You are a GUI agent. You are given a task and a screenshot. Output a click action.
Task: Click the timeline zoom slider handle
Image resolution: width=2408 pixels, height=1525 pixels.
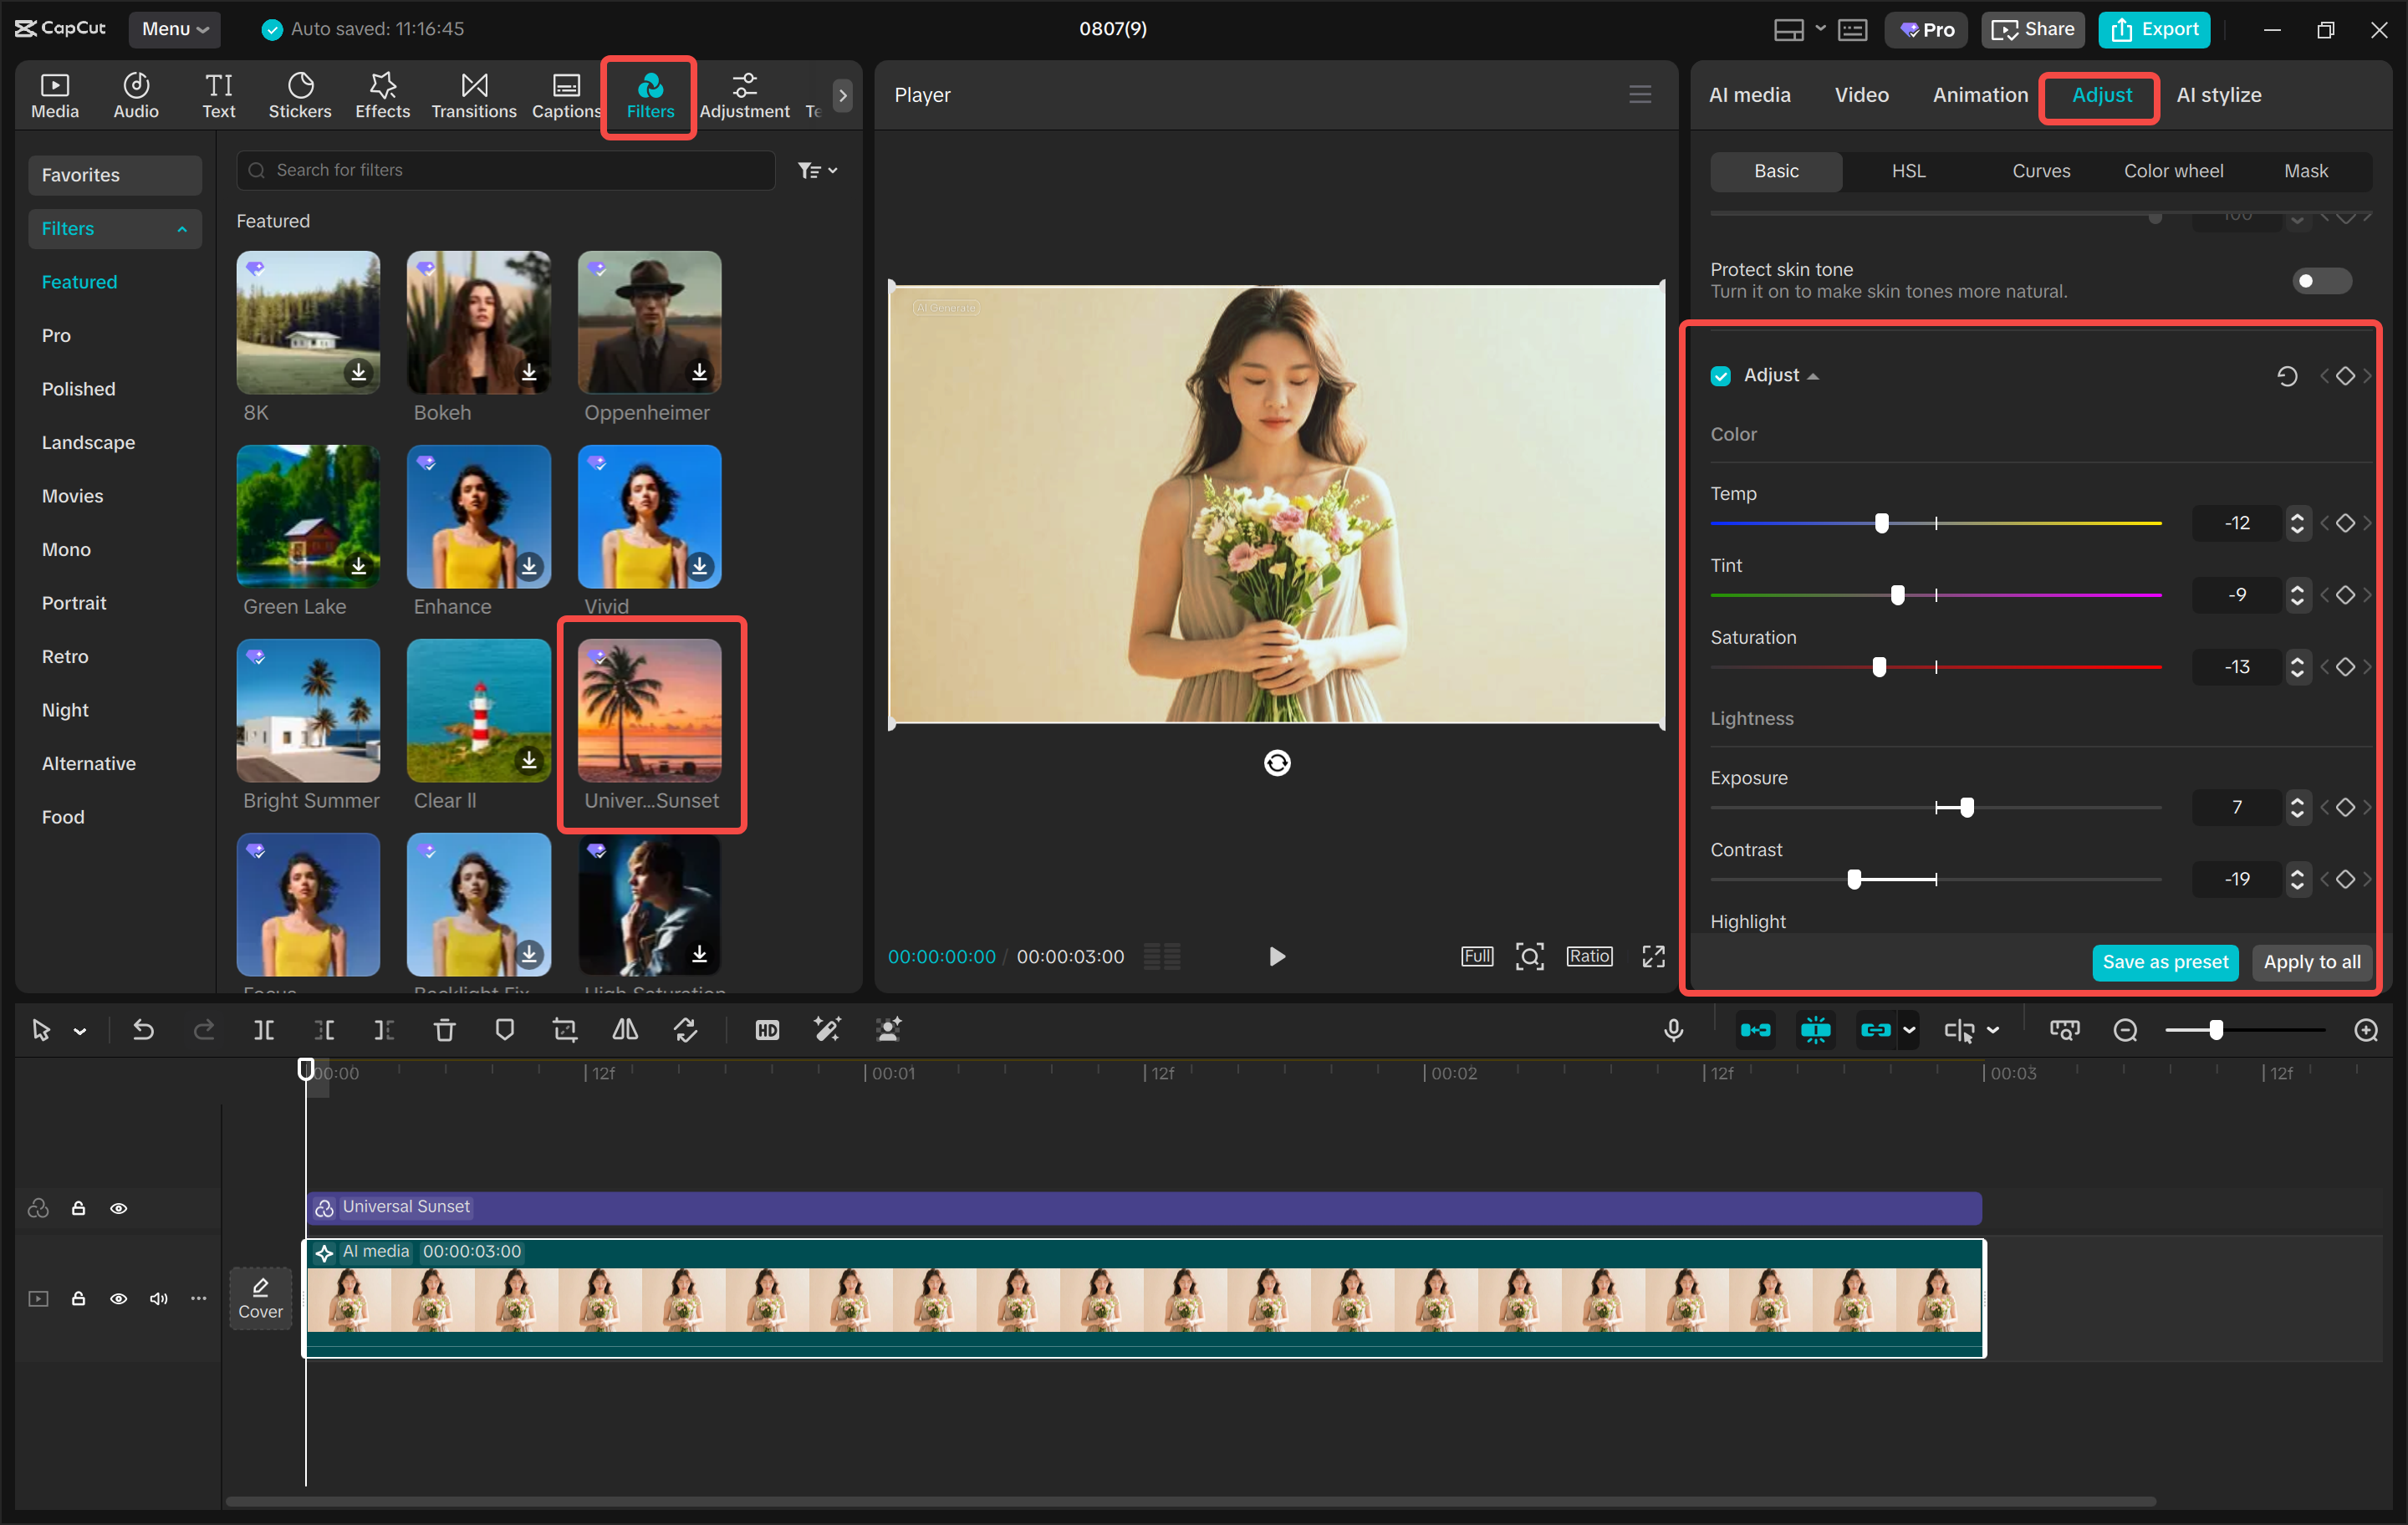(x=2216, y=1030)
